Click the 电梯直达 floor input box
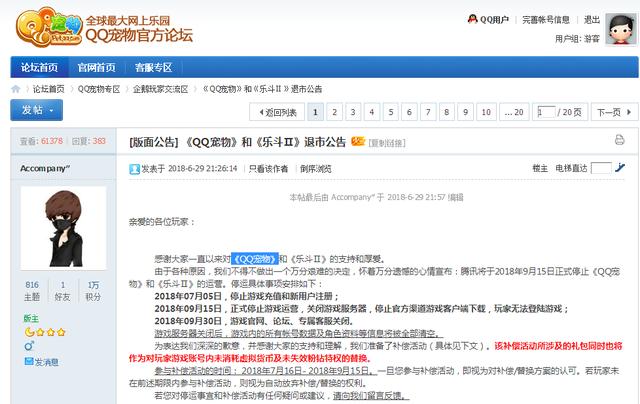This screenshot has width=640, height=404. coord(601,168)
